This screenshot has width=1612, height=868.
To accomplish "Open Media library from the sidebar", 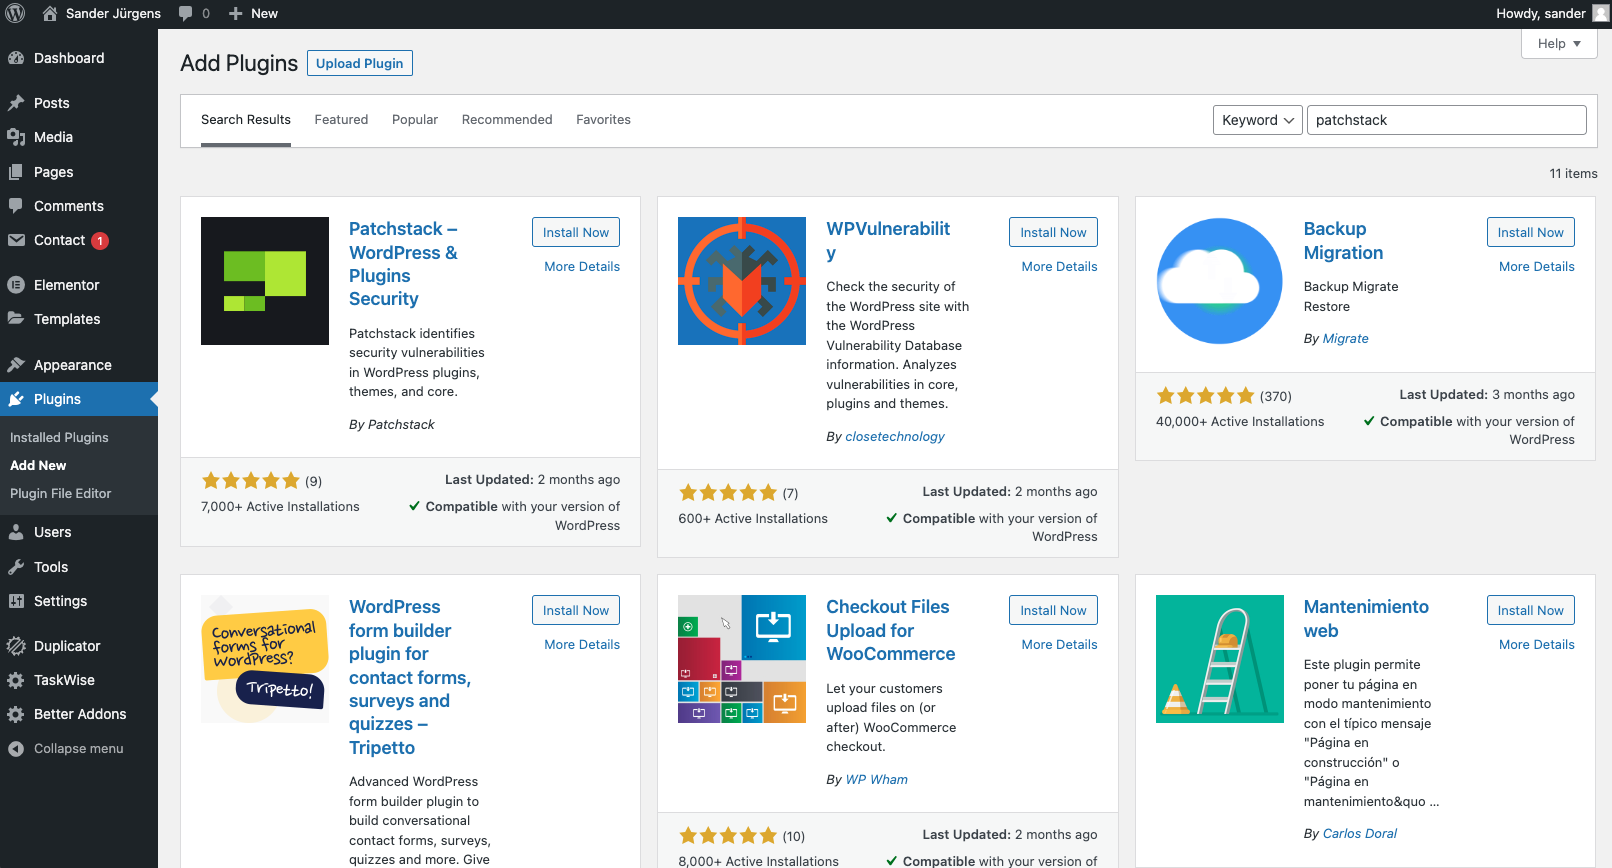I will point(79,137).
